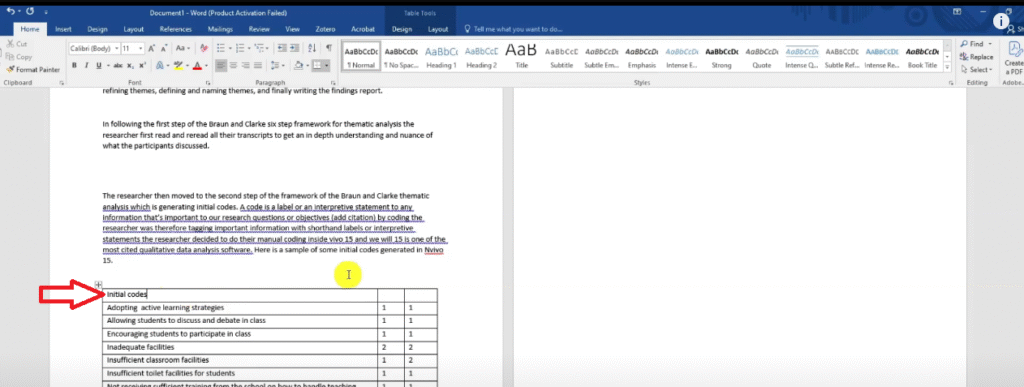Viewport: 1024px width, 387px height.
Task: Apply the Heading 2 style
Action: pos(481,57)
